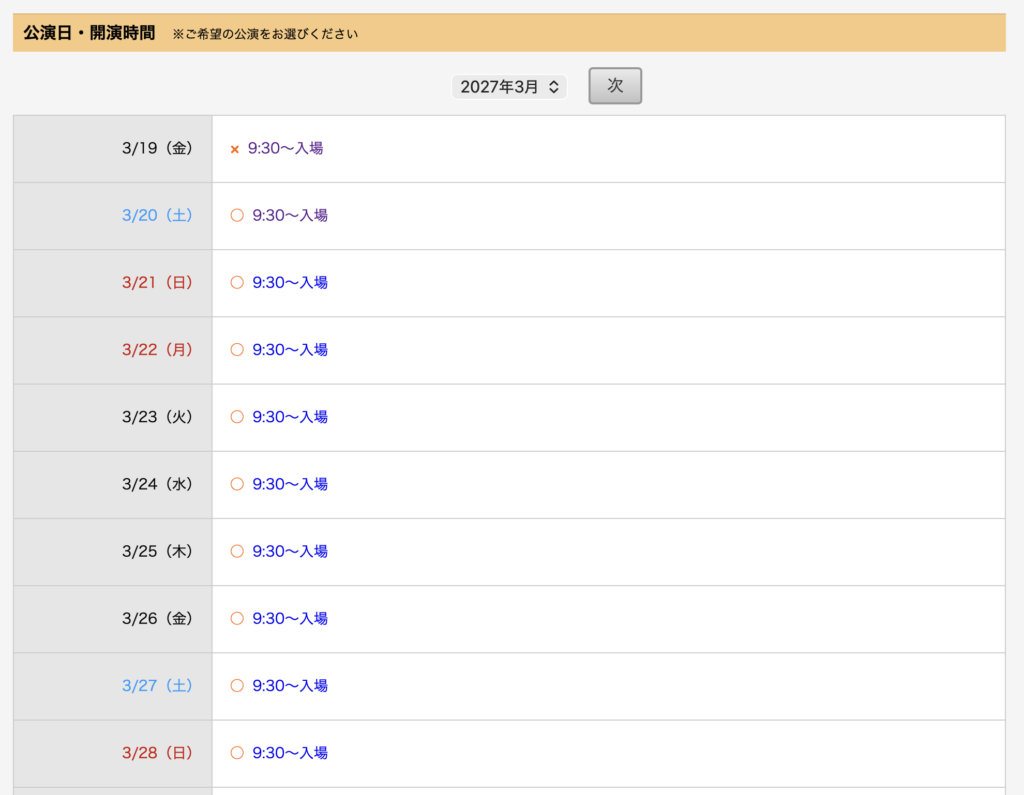
Task: Click the availability circle icon for 3/25
Action: pyautogui.click(x=237, y=552)
